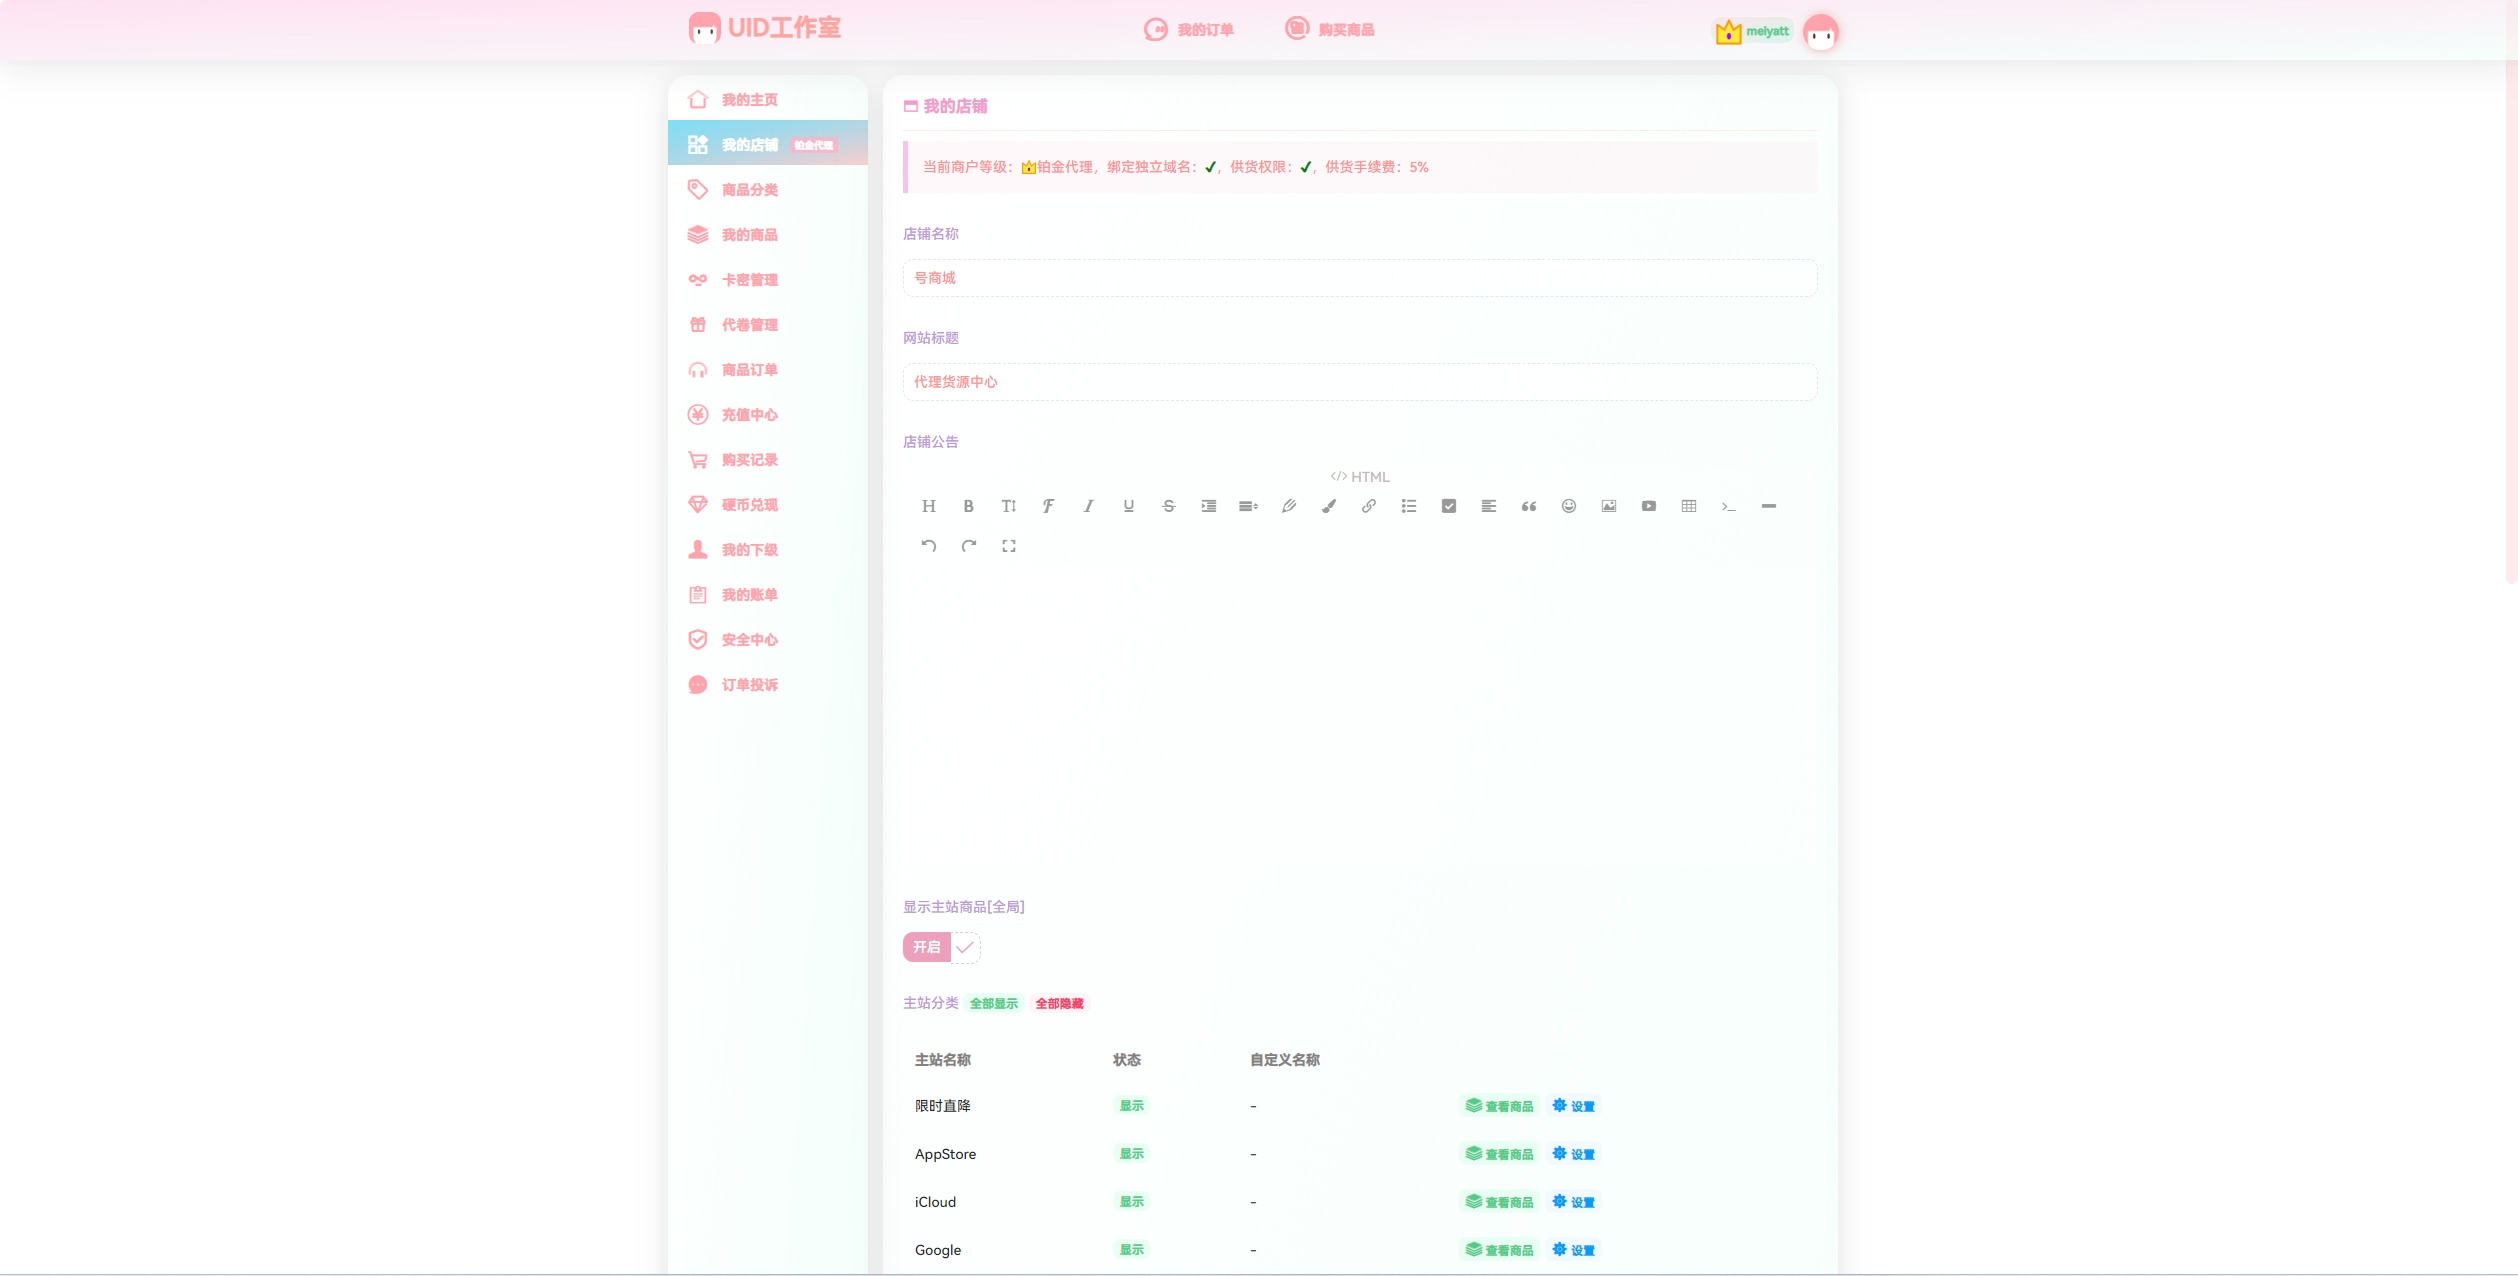Screen dimensions: 2518x1276
Task: Toggle 限时直降 status 显示 badge
Action: pyautogui.click(x=1131, y=1106)
